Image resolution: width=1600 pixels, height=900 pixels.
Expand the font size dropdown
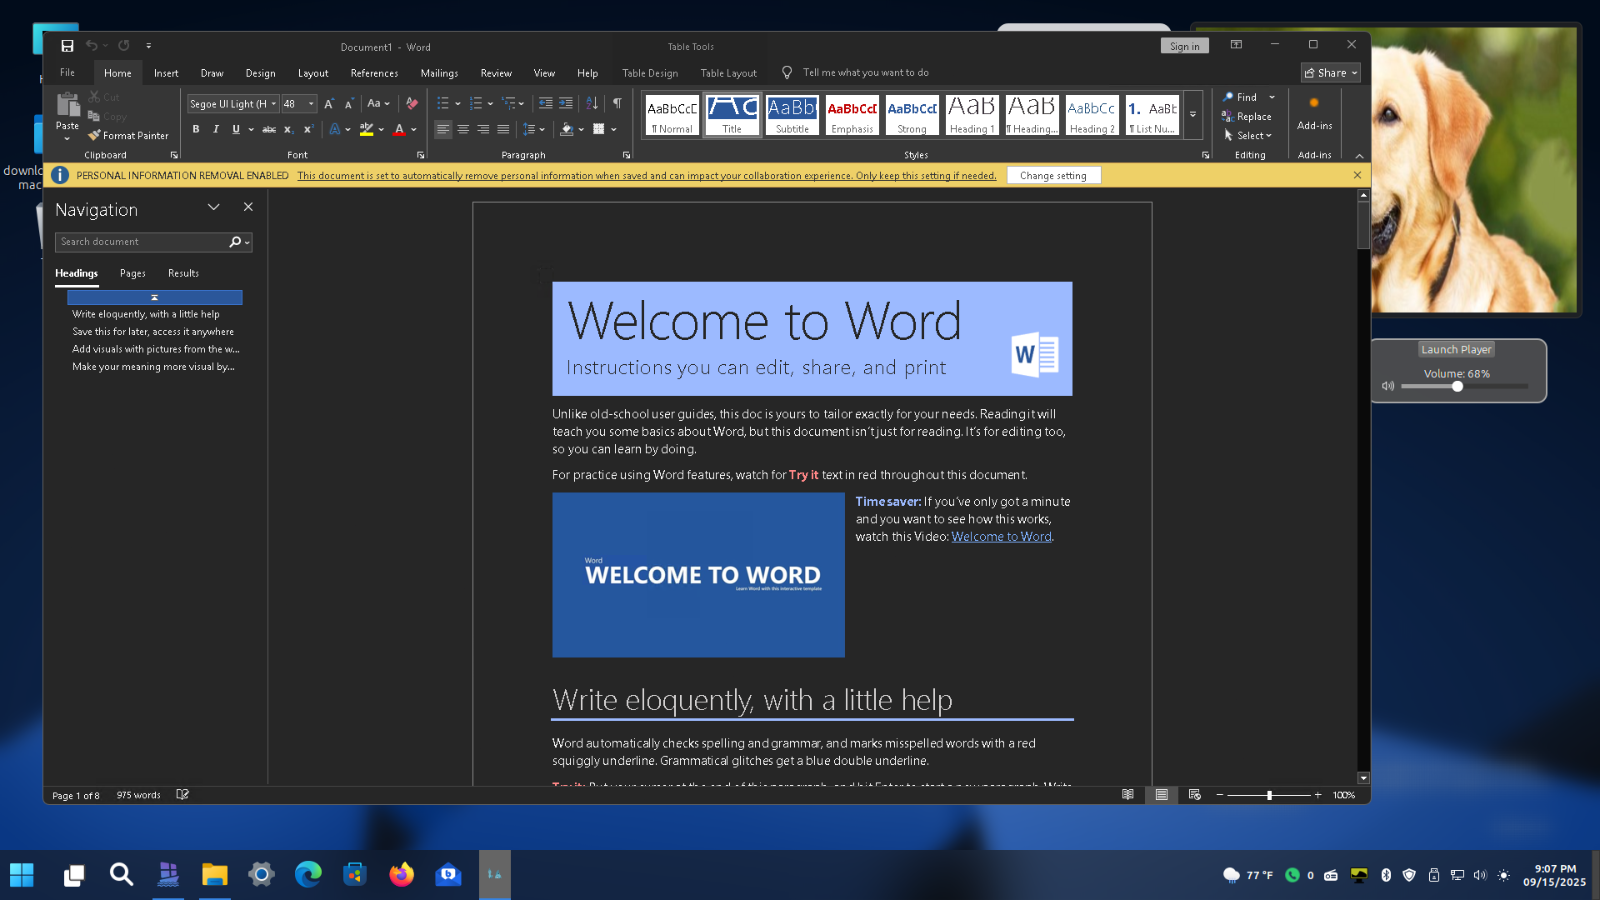click(x=311, y=104)
